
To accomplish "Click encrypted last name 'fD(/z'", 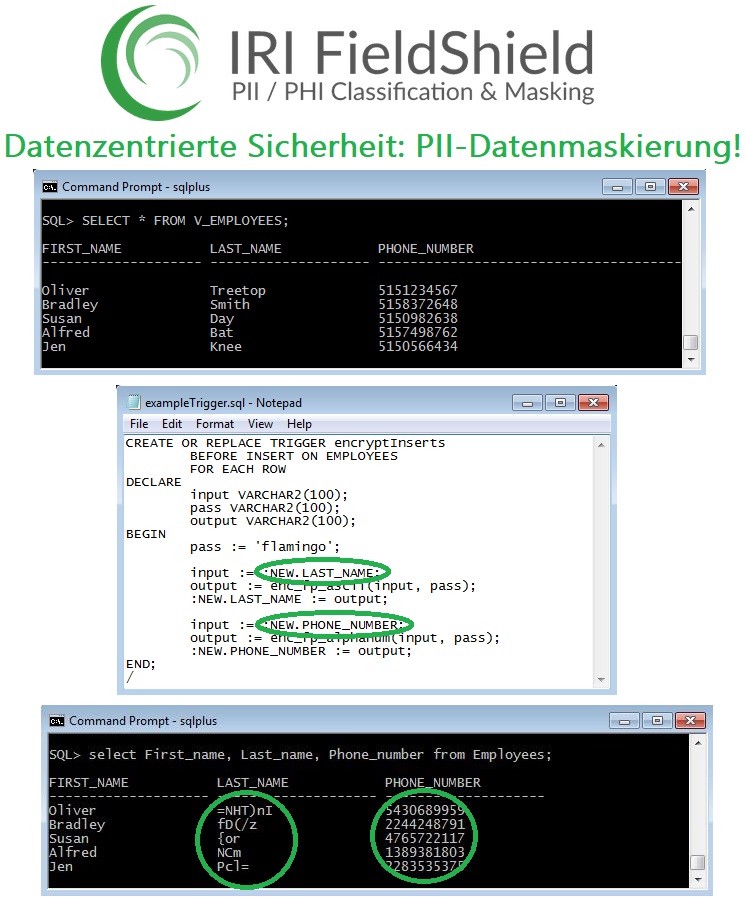I will click(x=237, y=824).
